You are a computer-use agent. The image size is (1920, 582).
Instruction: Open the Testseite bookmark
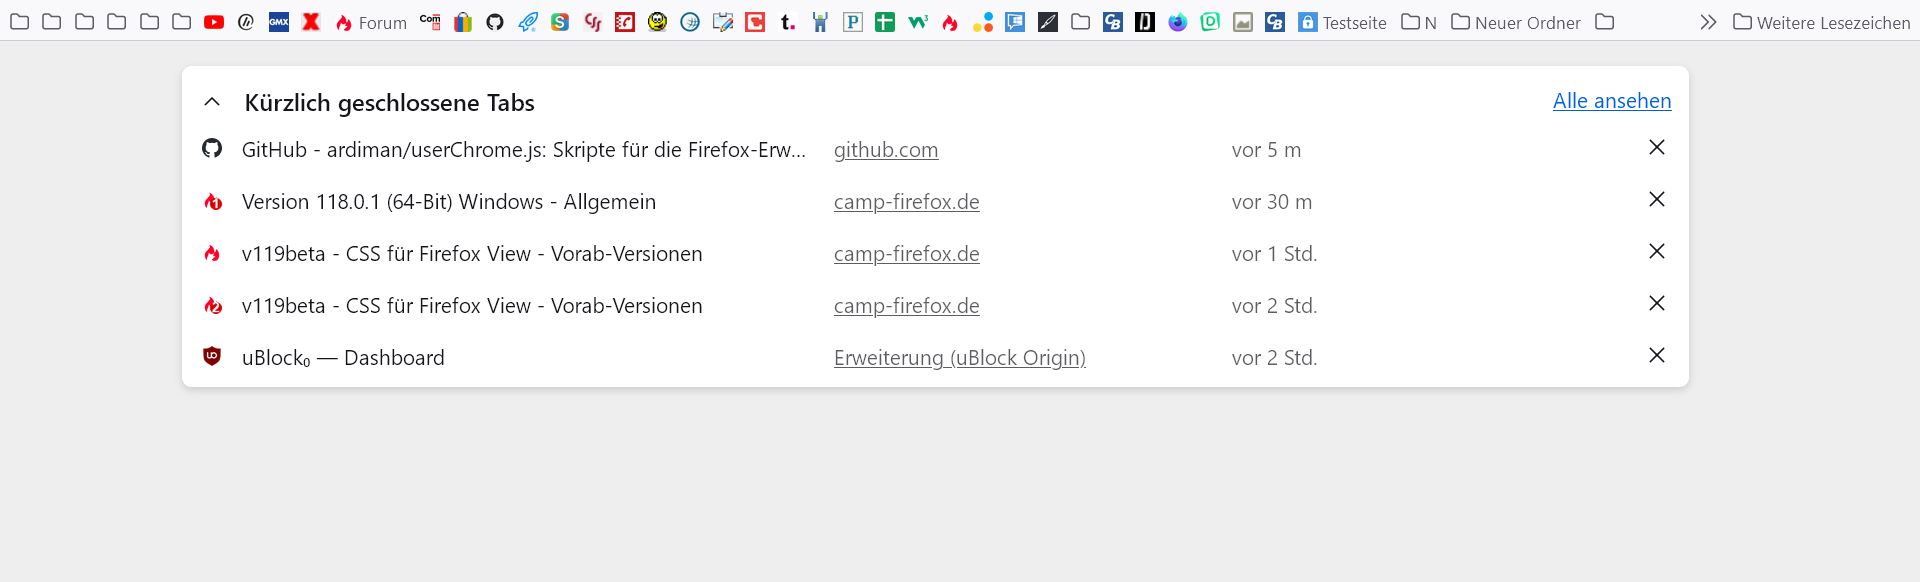(1342, 22)
